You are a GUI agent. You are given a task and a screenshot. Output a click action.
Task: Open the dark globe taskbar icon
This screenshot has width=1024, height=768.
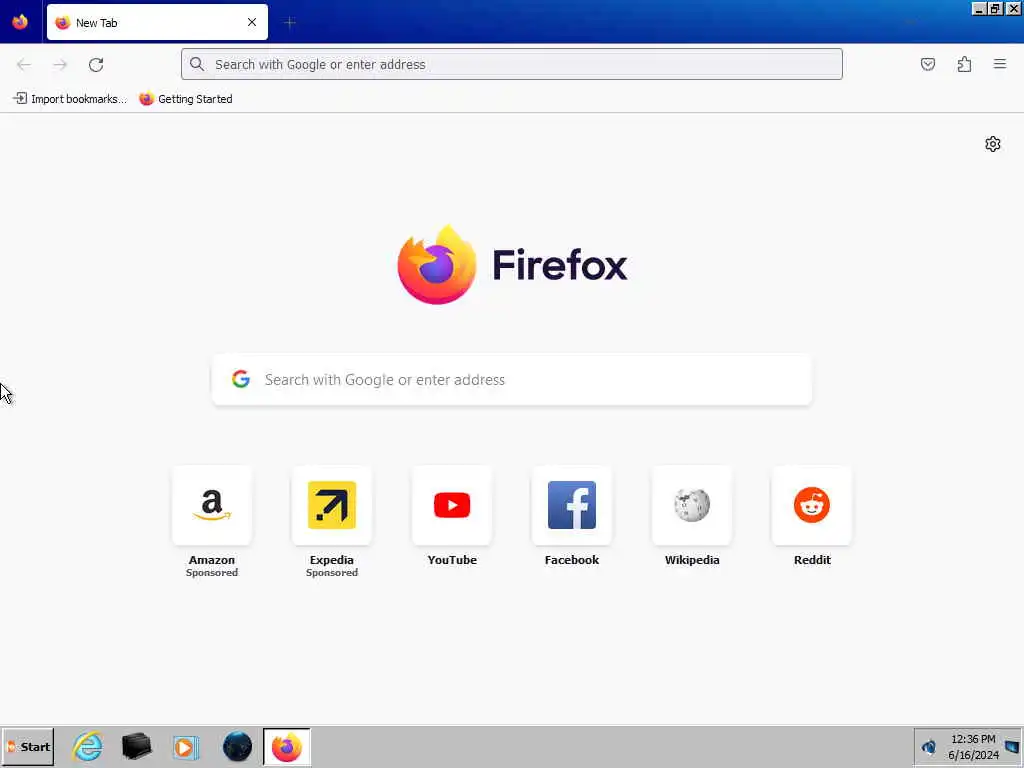click(237, 746)
